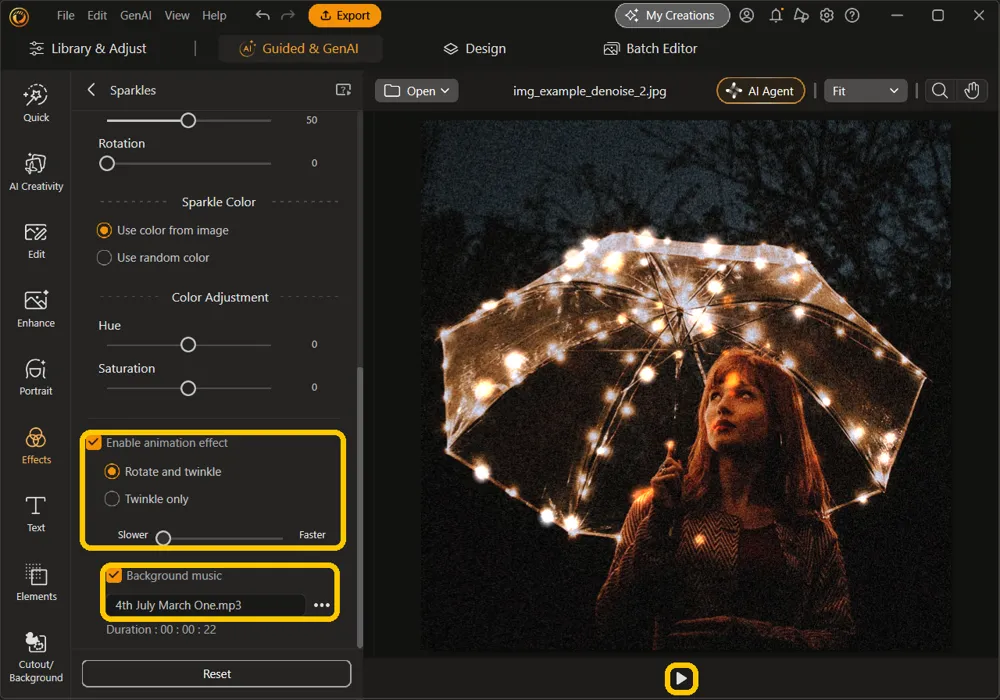The image size is (1000, 700).
Task: Open My Creations
Action: (x=672, y=15)
